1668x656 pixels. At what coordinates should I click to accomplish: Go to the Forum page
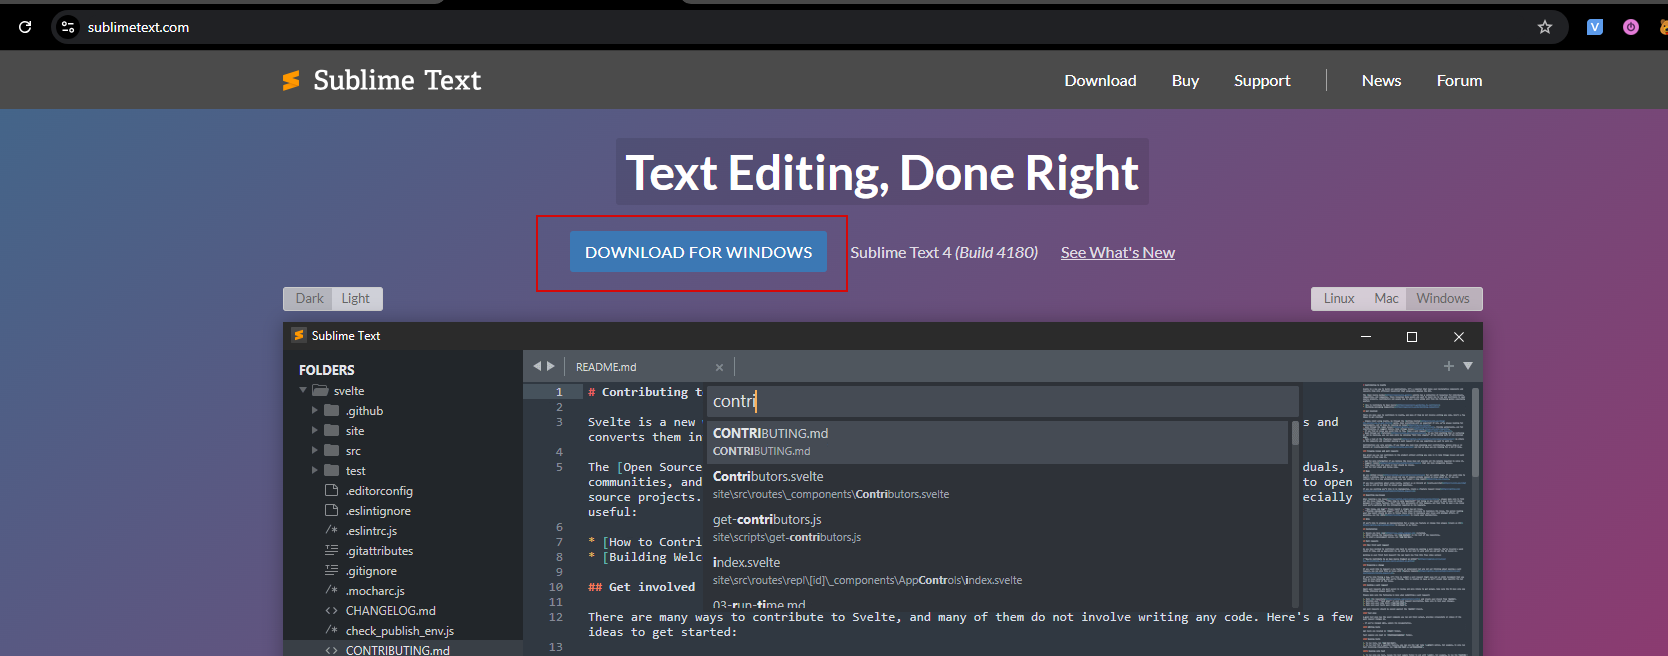pos(1459,80)
